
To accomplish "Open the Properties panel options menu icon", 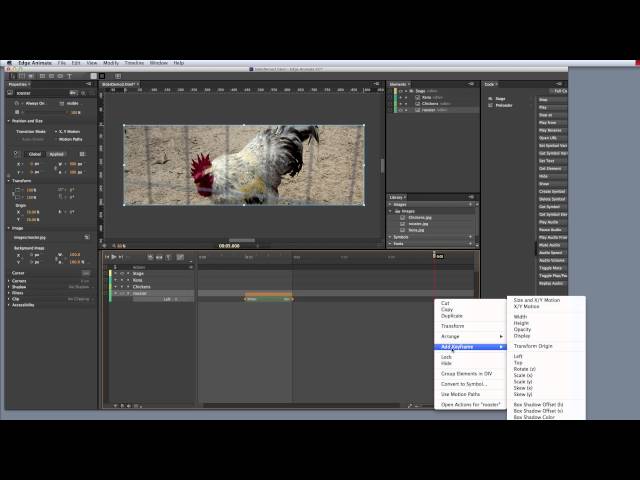I will (x=89, y=84).
